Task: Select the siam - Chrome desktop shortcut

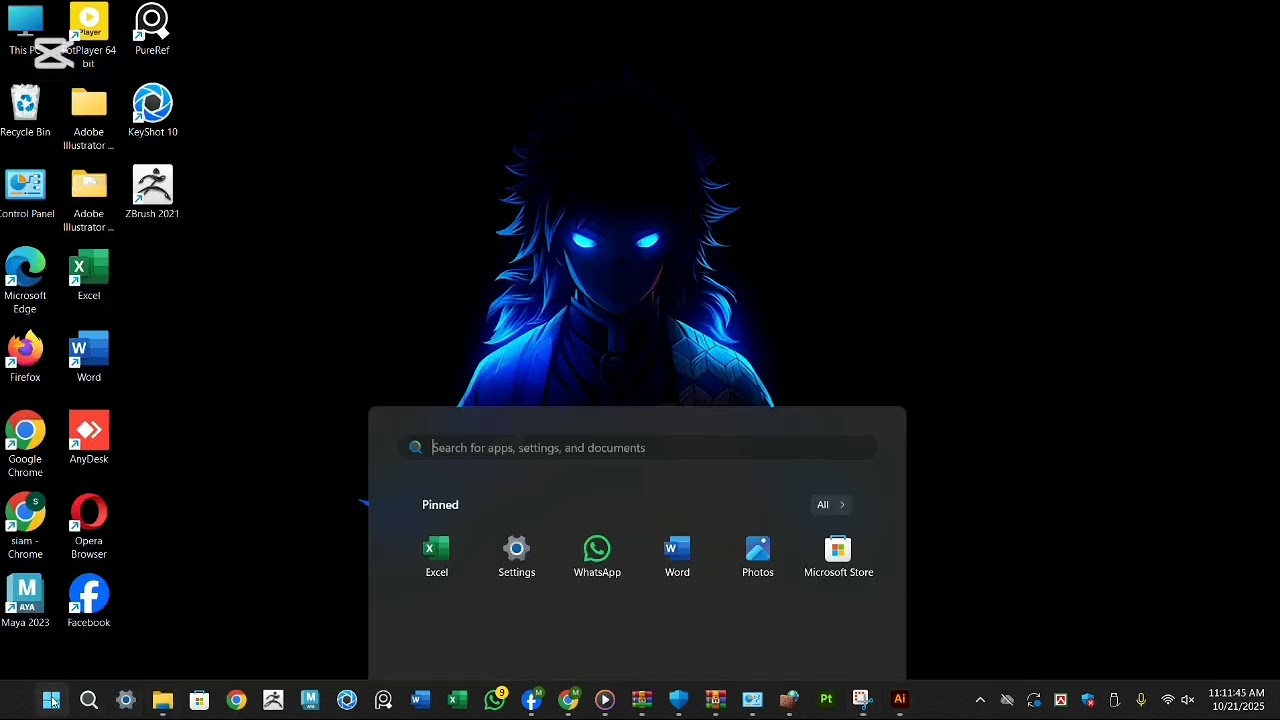Action: [25, 527]
